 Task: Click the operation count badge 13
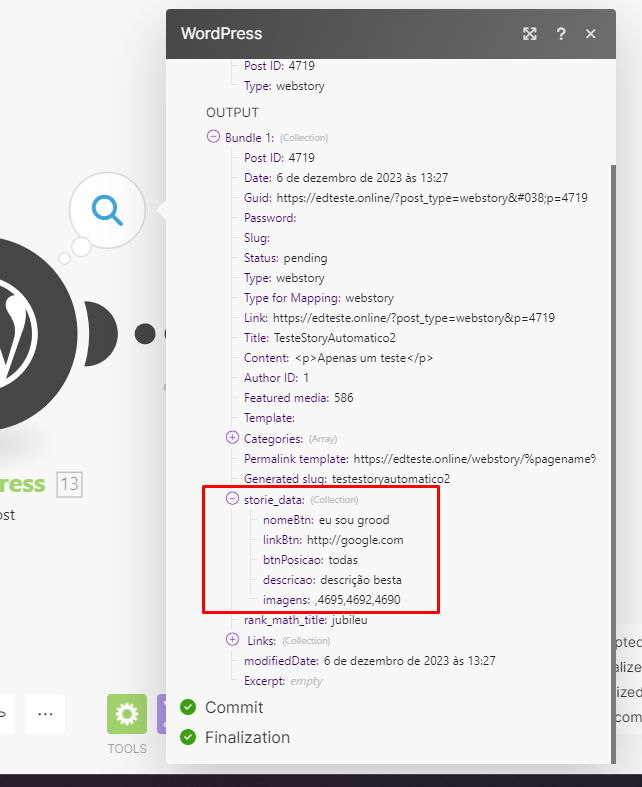(69, 484)
